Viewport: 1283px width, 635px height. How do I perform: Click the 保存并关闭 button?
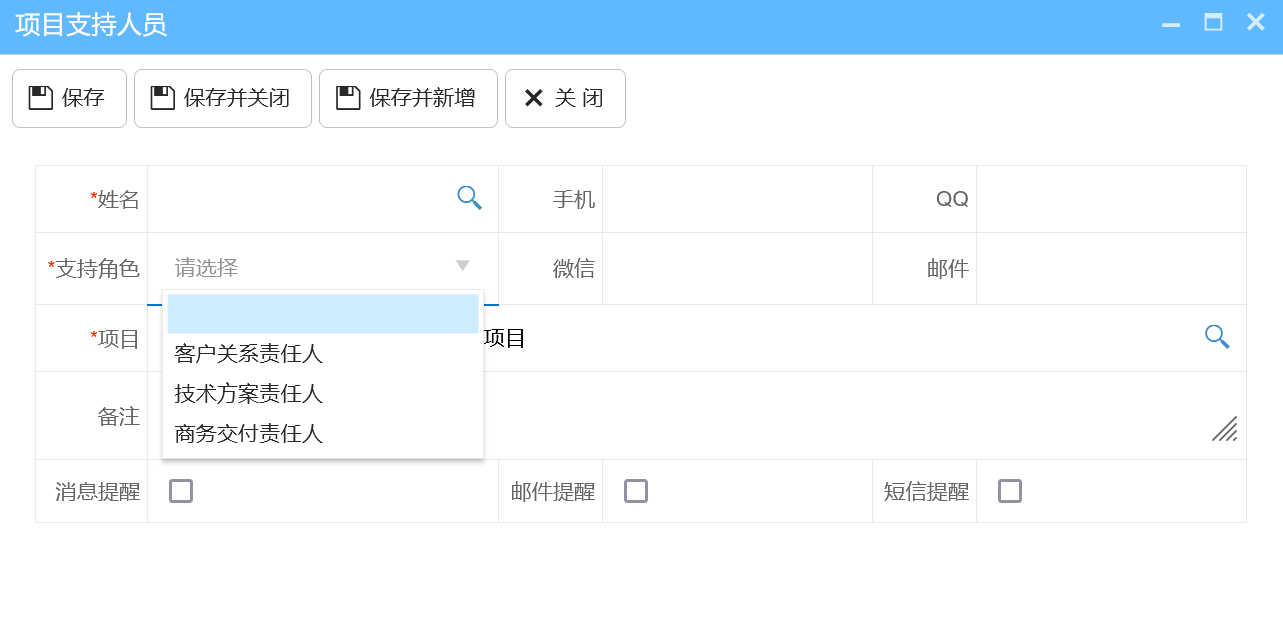(222, 97)
